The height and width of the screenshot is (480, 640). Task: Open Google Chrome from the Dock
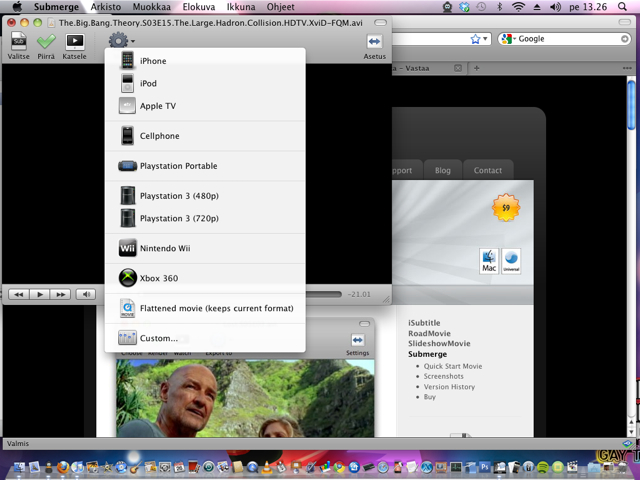tap(339, 467)
